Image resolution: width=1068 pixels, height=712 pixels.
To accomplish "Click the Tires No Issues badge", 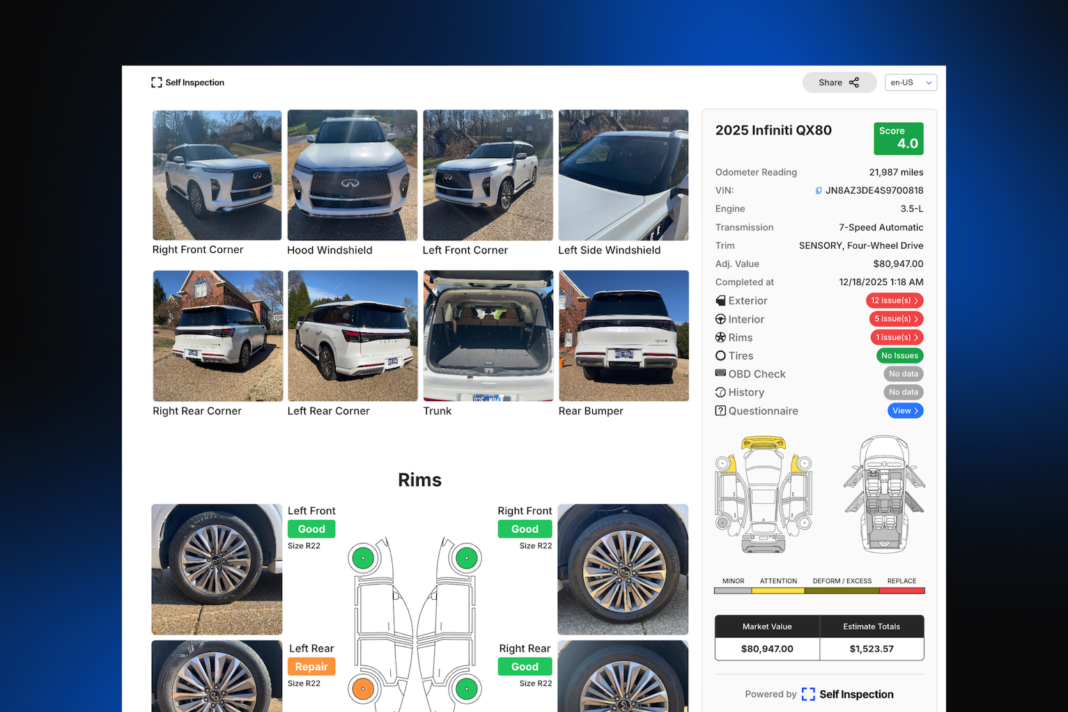I will pyautogui.click(x=900, y=356).
